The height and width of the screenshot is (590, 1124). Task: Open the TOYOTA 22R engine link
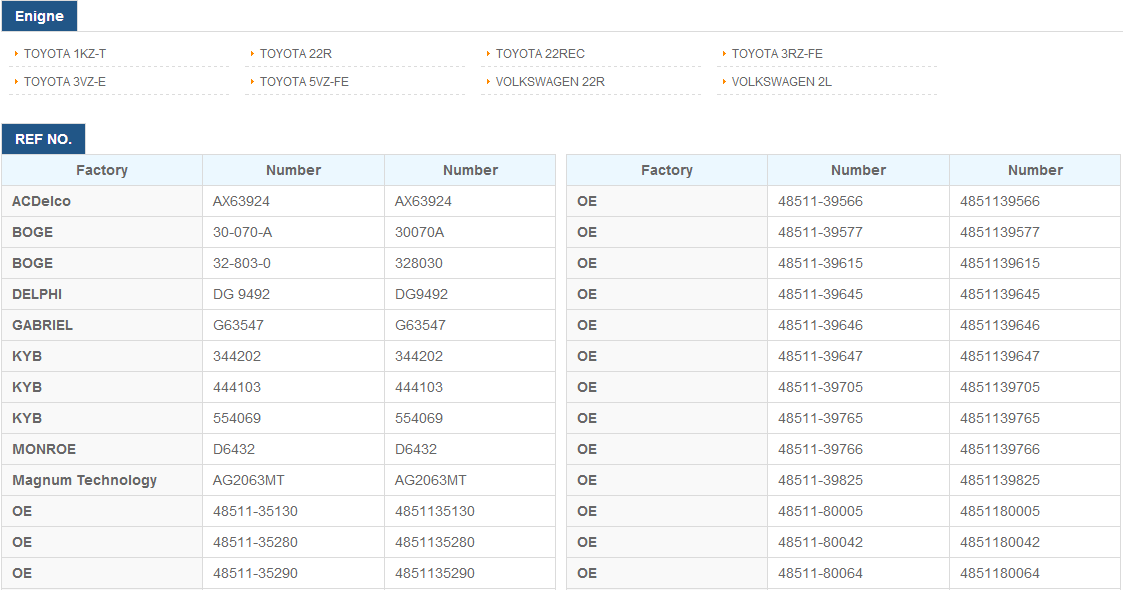(295, 54)
